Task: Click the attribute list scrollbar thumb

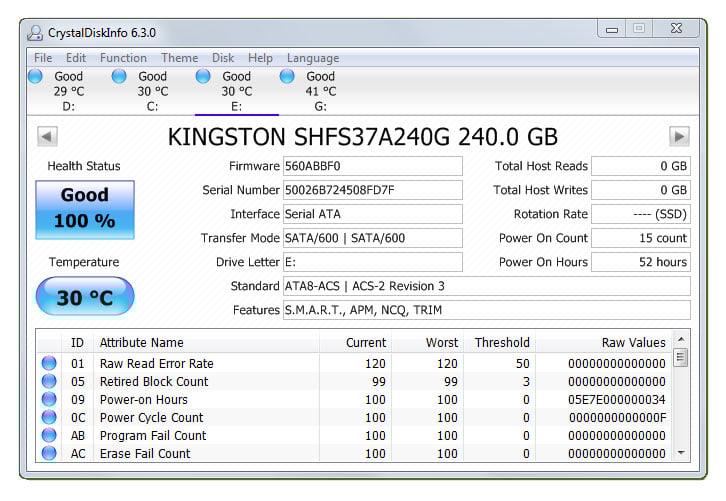Action: [x=681, y=357]
